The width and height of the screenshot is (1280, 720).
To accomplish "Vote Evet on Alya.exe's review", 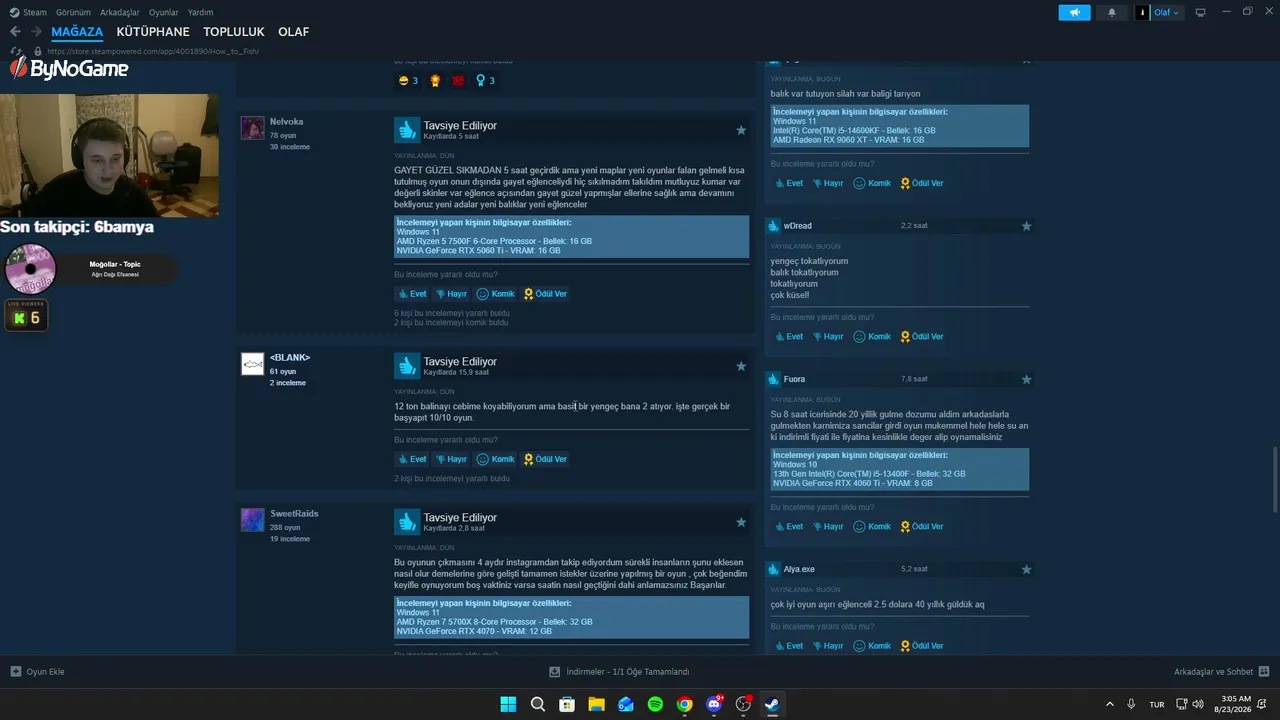I will (789, 646).
